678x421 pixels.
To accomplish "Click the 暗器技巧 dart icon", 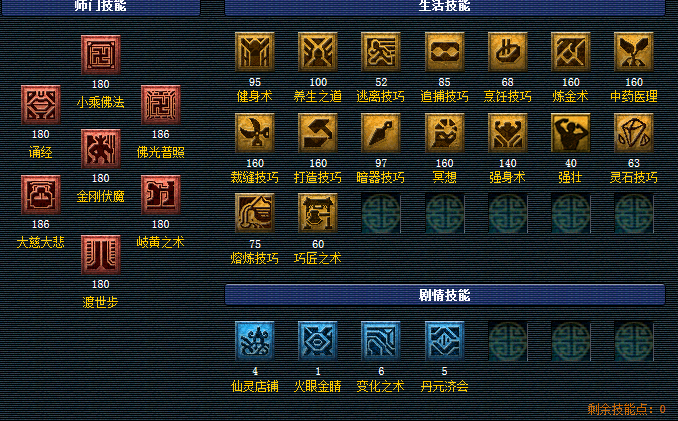I will tap(381, 133).
